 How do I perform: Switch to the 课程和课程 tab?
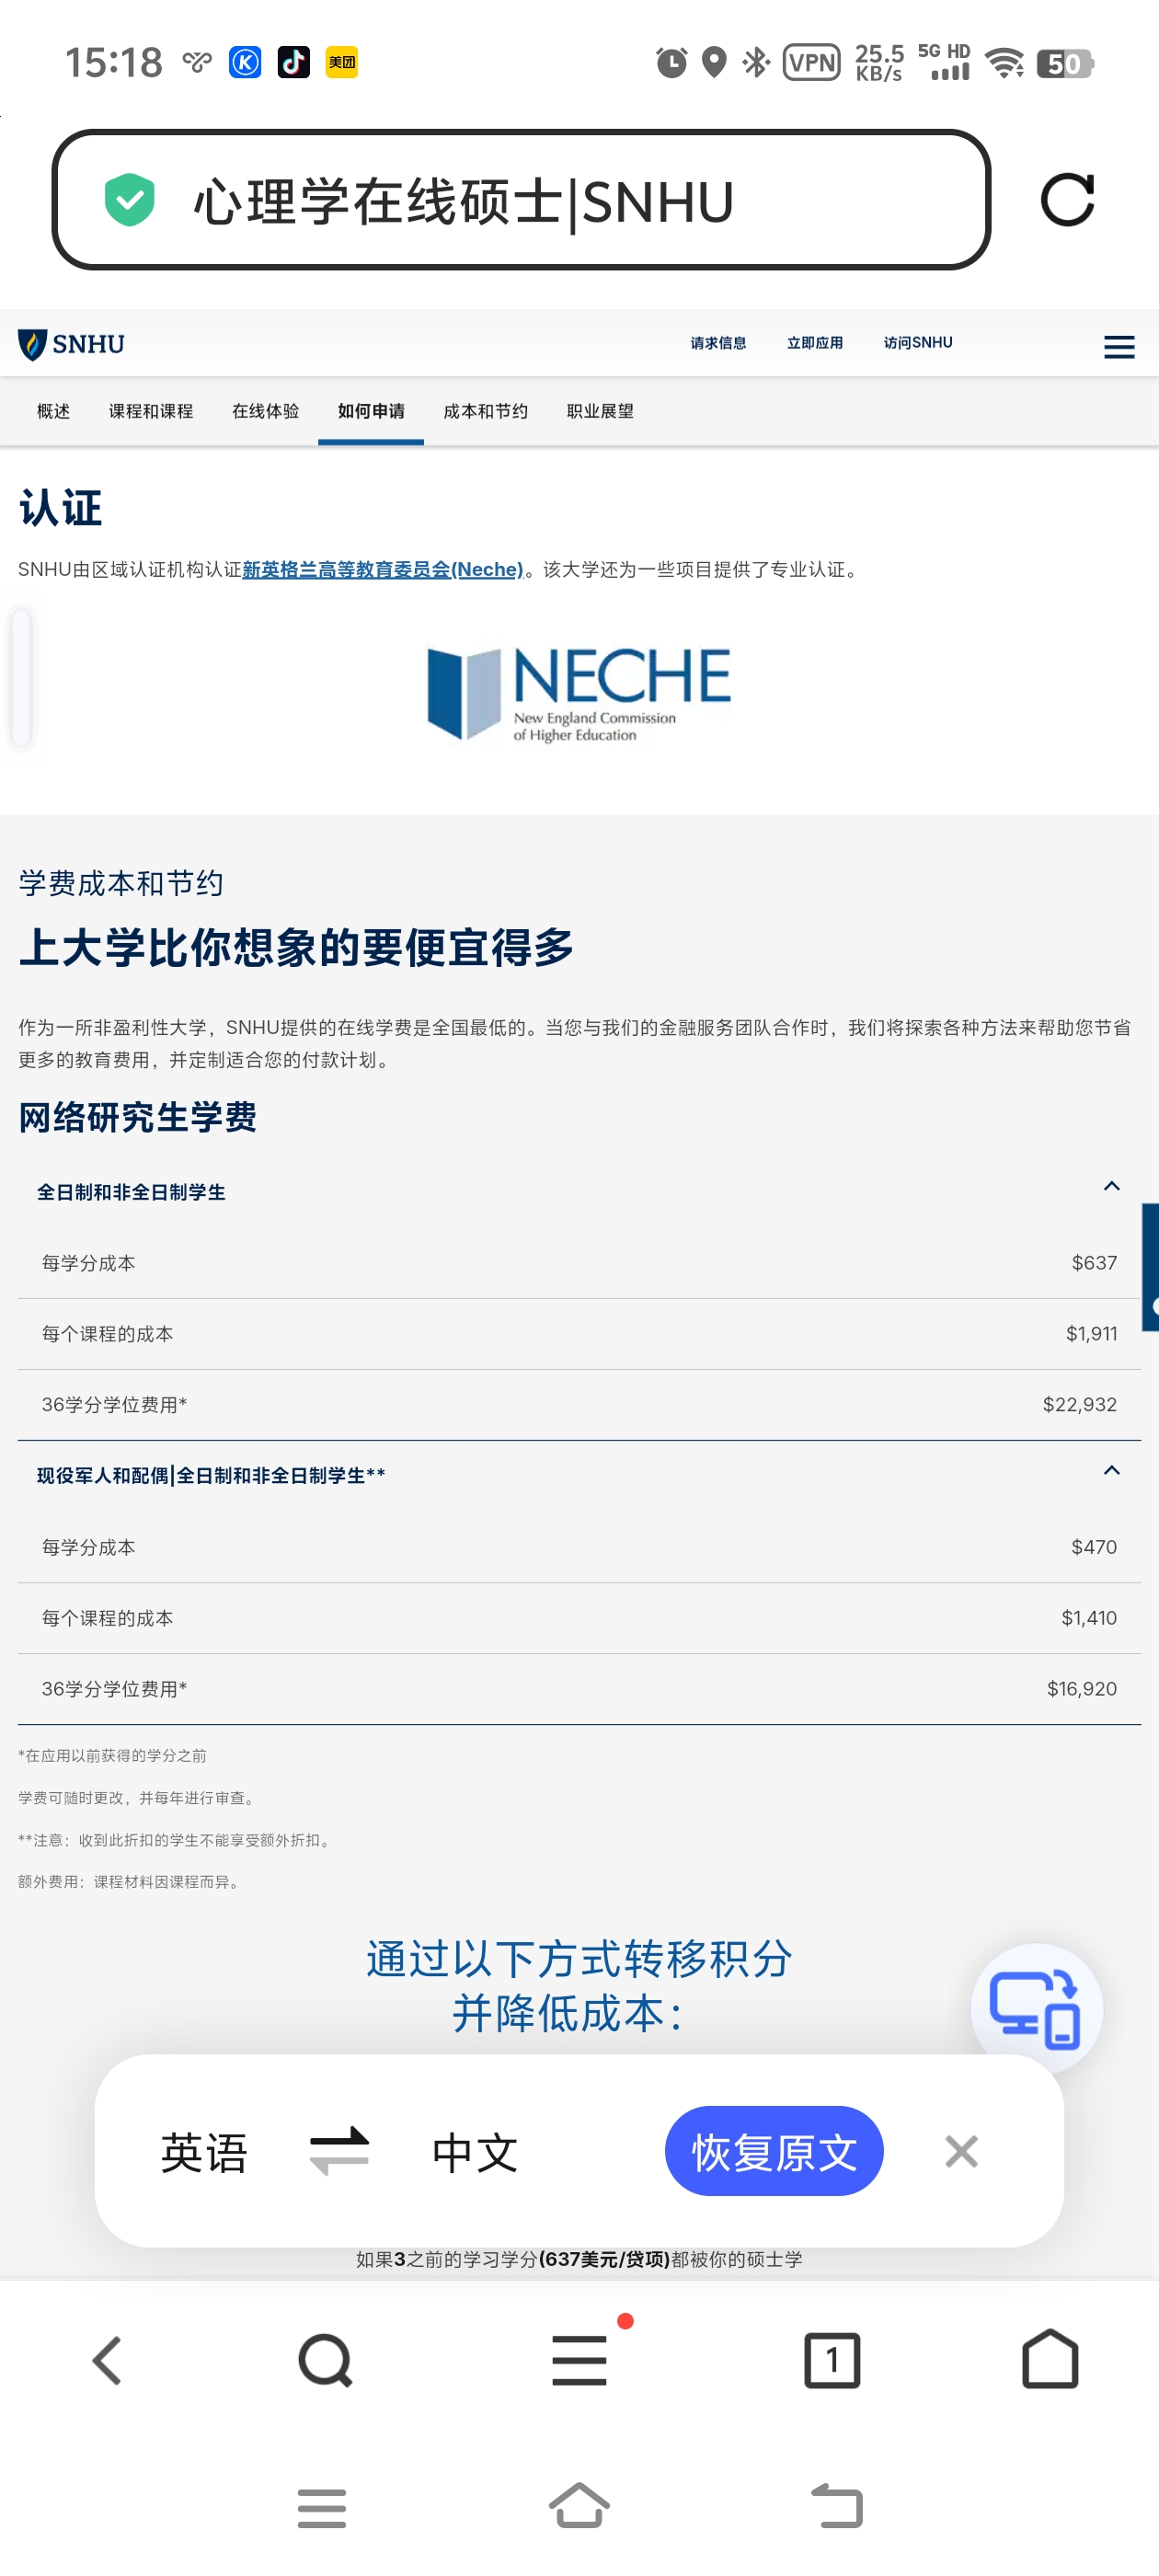pos(151,411)
